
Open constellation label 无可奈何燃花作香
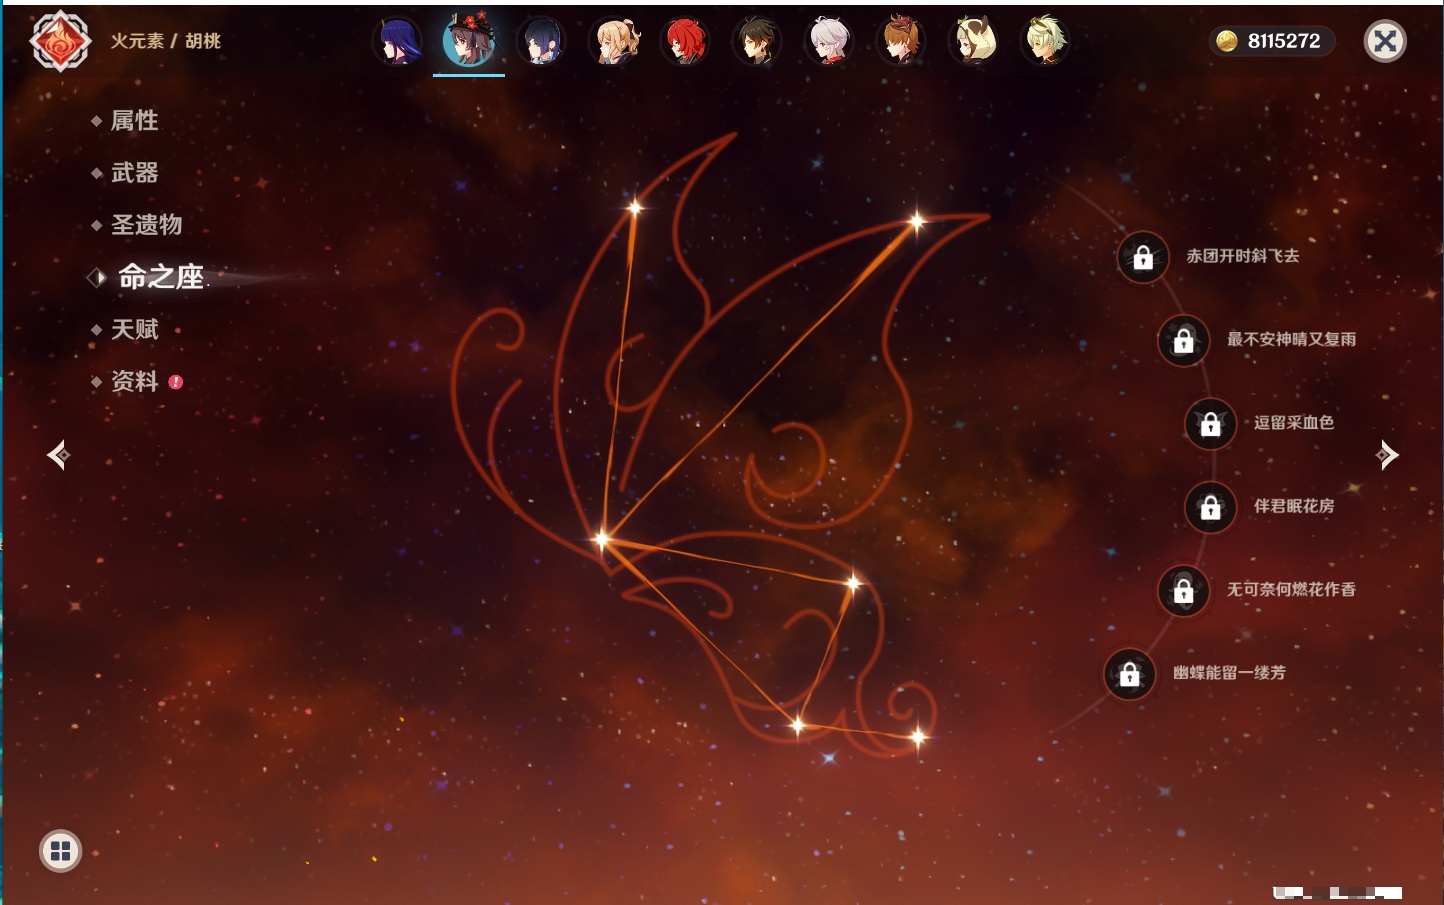coord(1292,589)
